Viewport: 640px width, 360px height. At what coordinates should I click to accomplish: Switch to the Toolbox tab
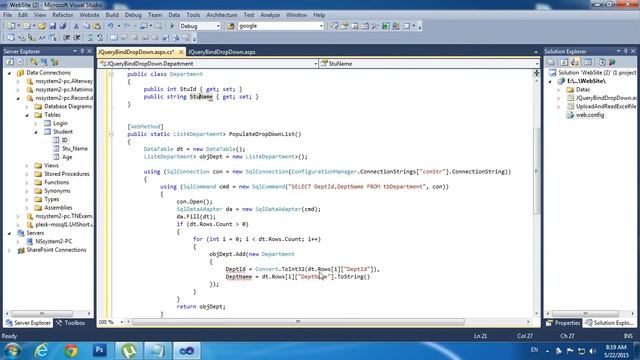point(71,323)
